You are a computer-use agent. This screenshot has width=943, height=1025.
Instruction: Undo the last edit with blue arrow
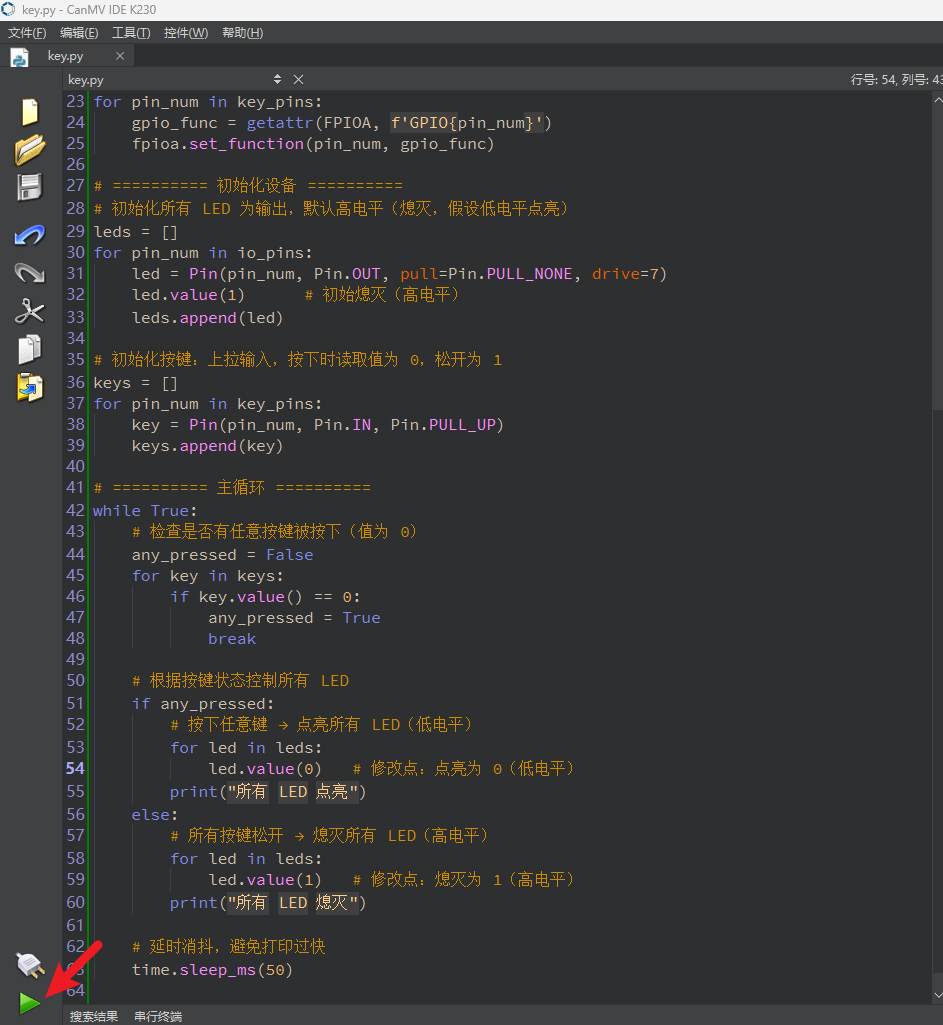pos(29,235)
